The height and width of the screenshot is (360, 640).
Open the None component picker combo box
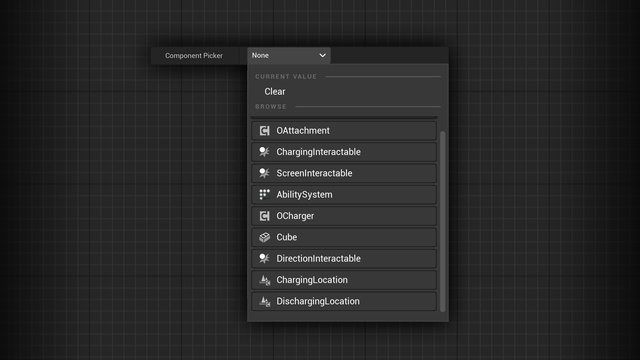289,56
